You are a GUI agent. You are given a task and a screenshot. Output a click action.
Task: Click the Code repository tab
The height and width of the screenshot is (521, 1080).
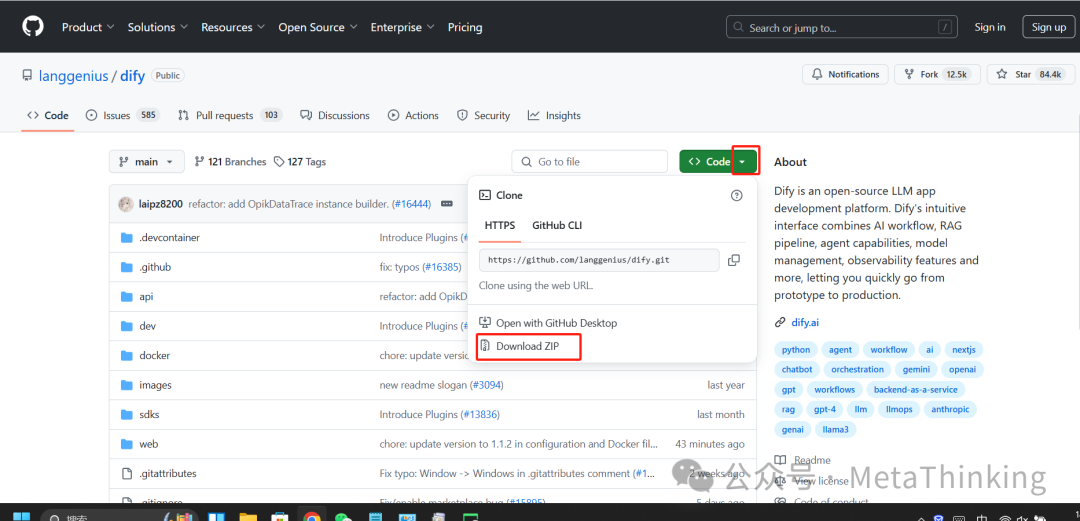pyautogui.click(x=48, y=115)
